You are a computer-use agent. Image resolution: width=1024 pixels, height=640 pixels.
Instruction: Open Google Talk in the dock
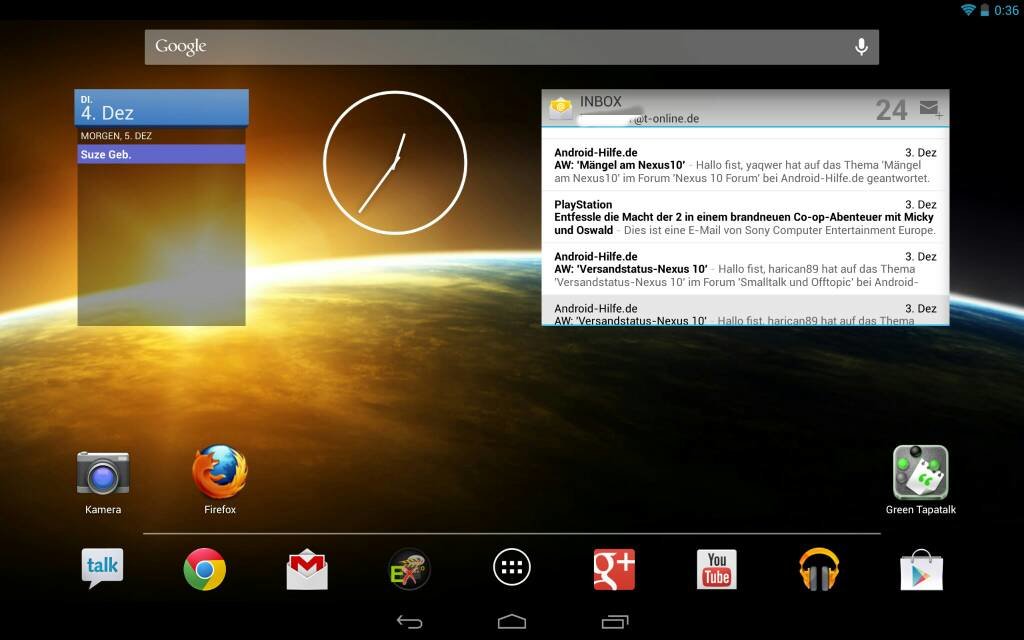click(x=102, y=568)
